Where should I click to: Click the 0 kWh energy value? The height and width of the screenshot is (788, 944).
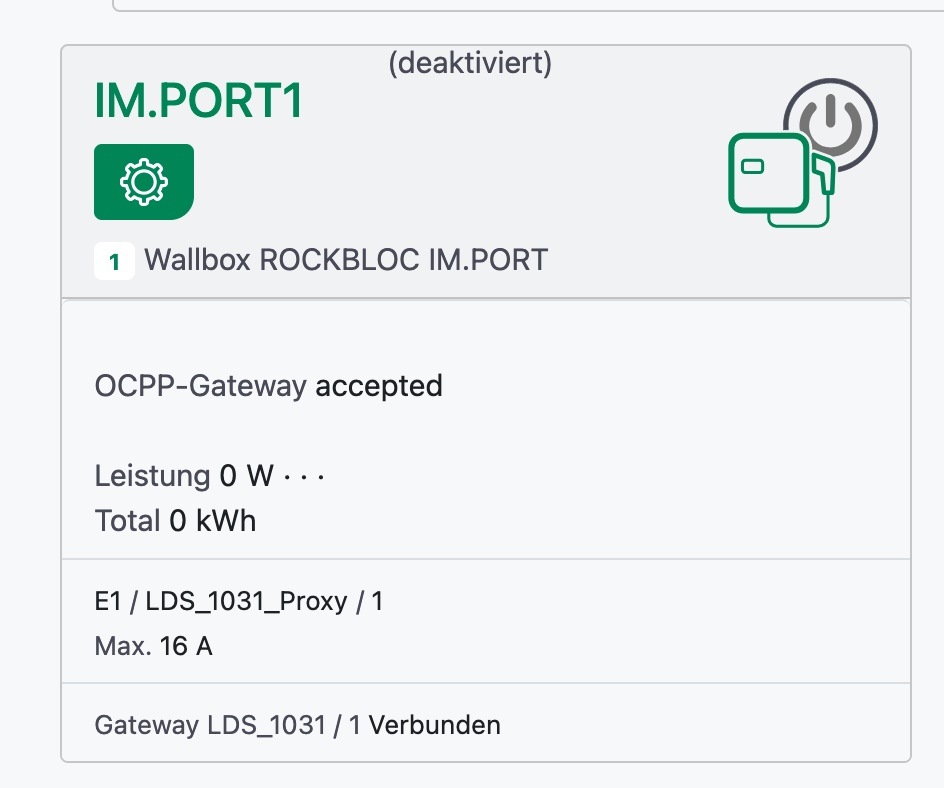pos(212,520)
